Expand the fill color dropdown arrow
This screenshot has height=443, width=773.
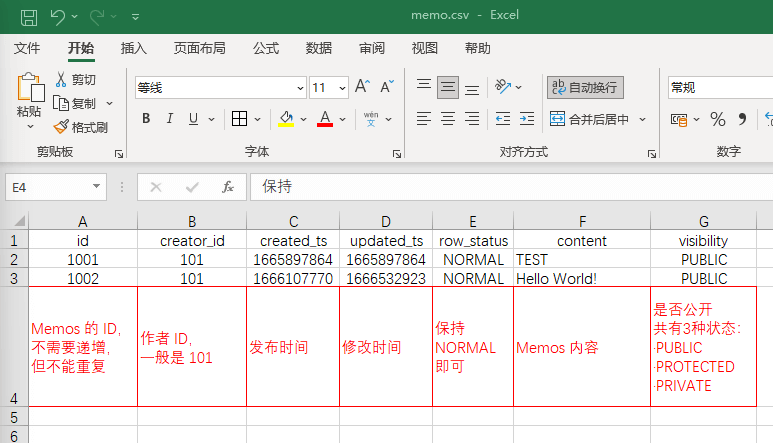[x=303, y=119]
